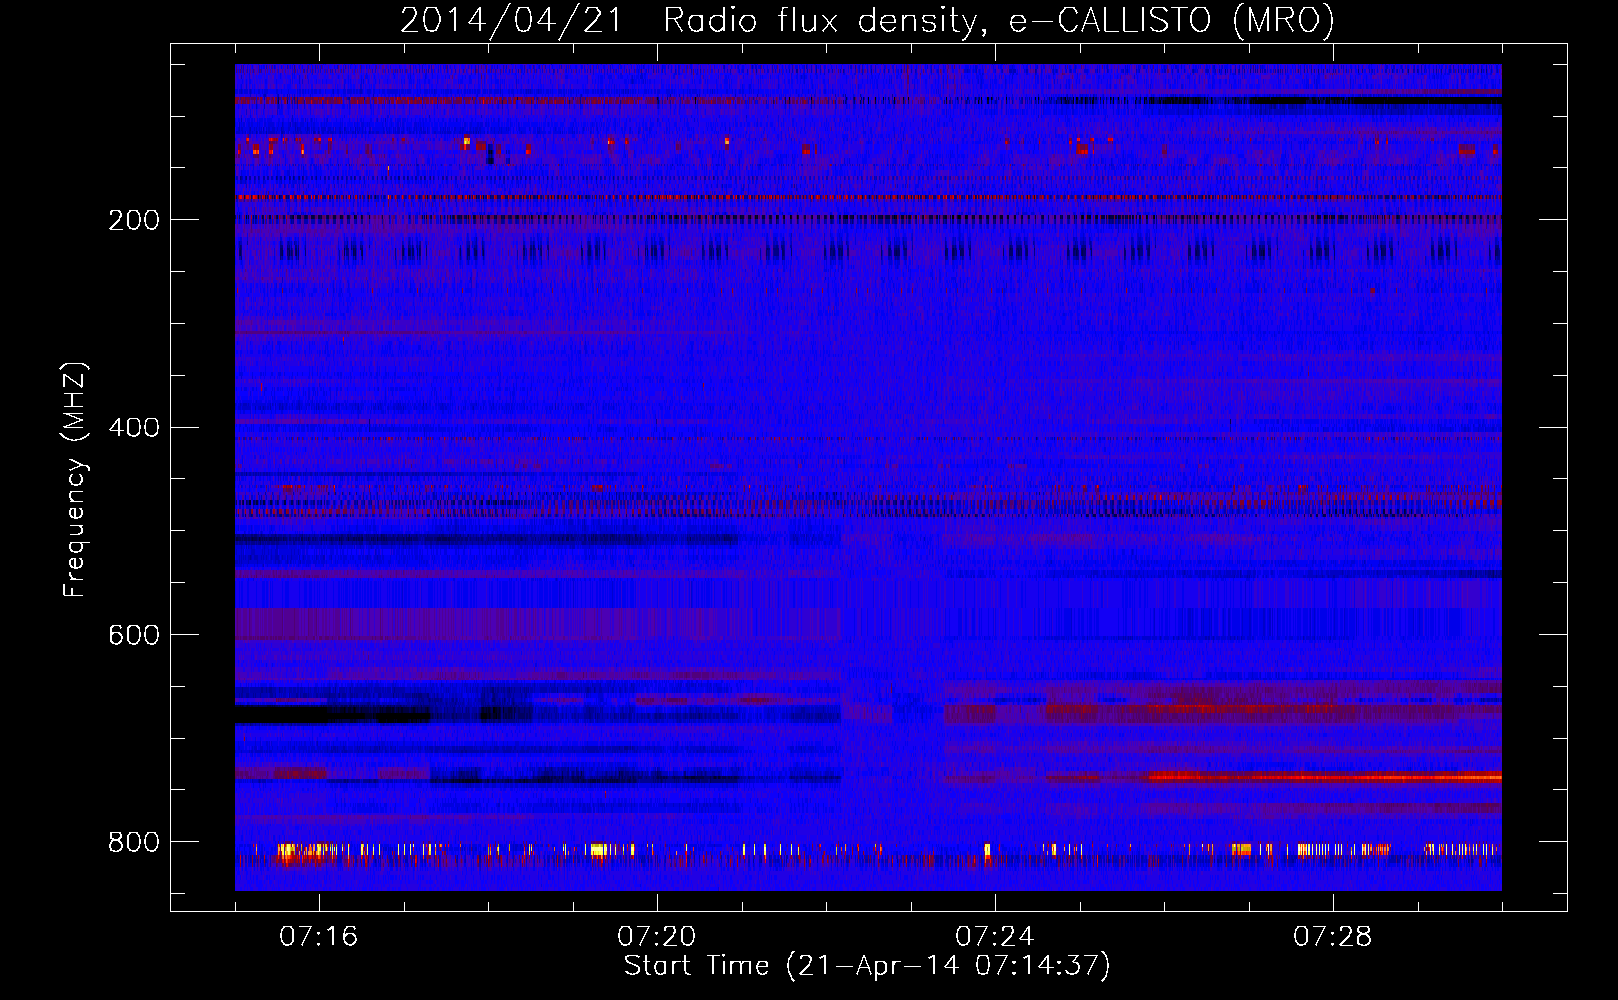
Task: Click the Y-axis label 'Frequency (MHZ)'
Action: 75,480
